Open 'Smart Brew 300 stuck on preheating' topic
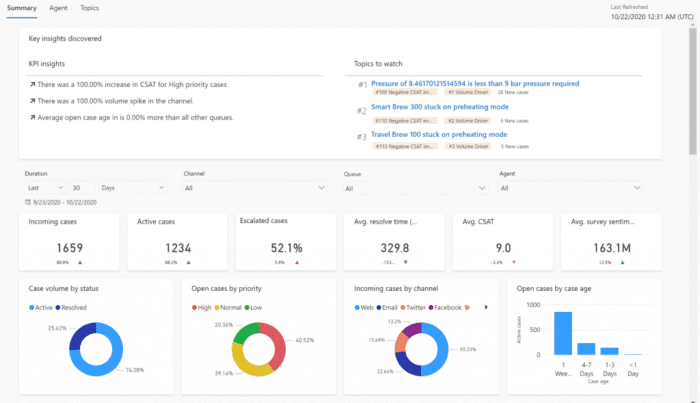 (440, 106)
